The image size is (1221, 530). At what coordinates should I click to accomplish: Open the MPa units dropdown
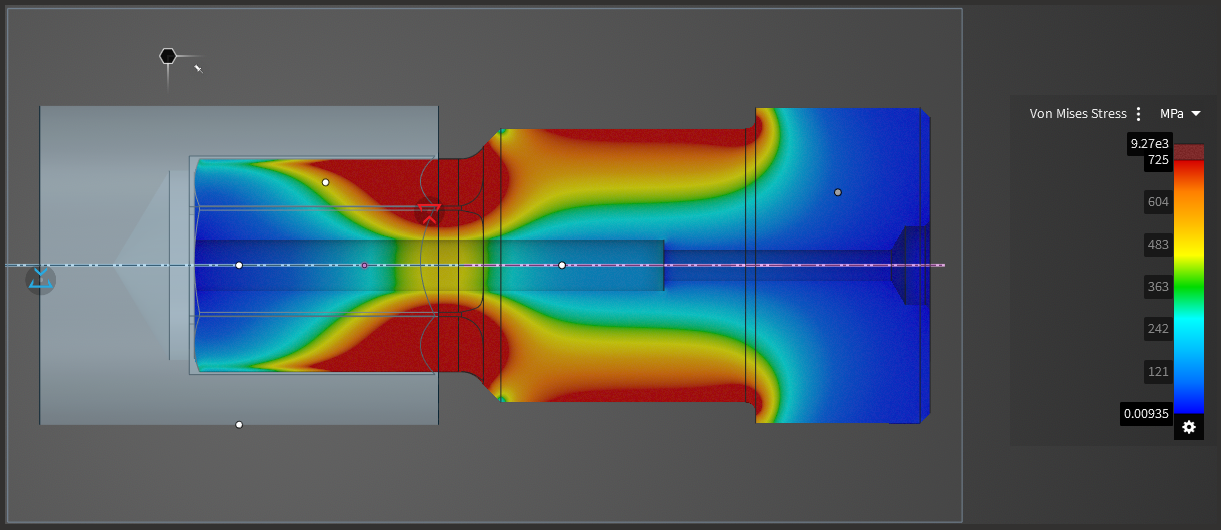click(1180, 114)
